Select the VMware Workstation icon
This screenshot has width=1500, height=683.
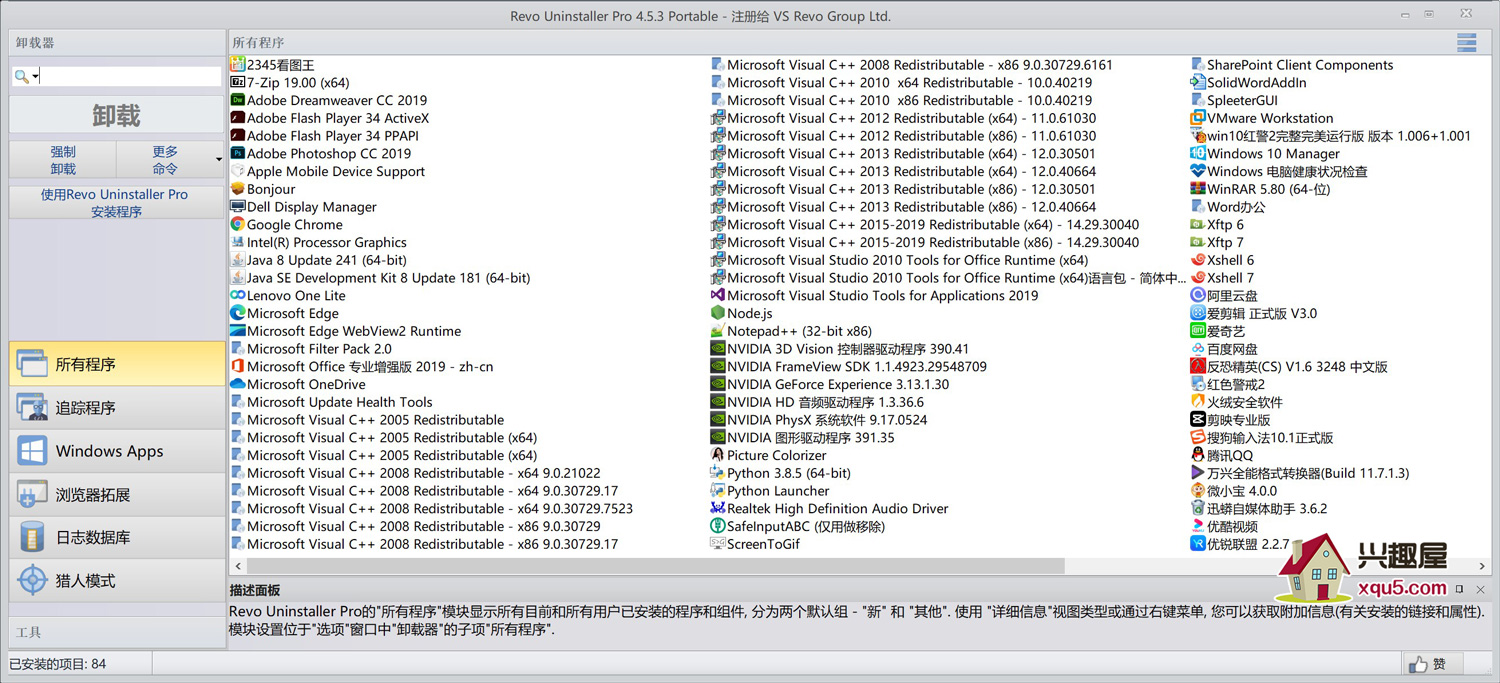point(1198,118)
